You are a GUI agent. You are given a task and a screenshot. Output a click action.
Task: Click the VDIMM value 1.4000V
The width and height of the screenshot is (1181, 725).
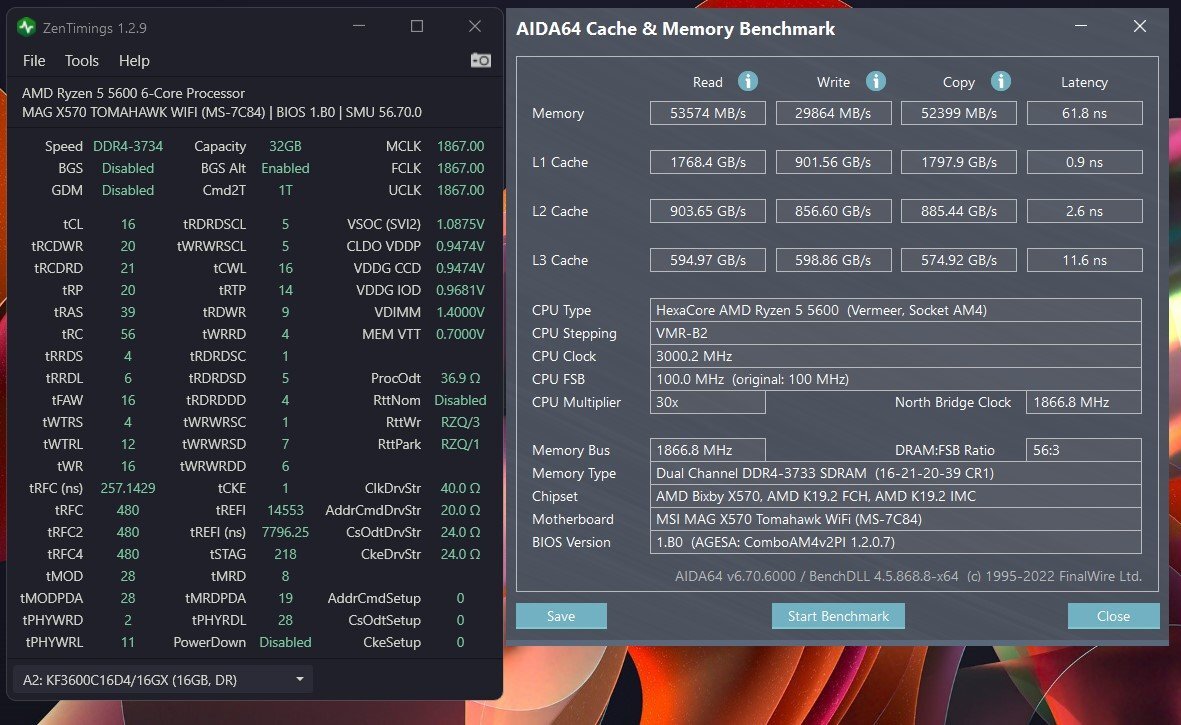click(x=460, y=312)
